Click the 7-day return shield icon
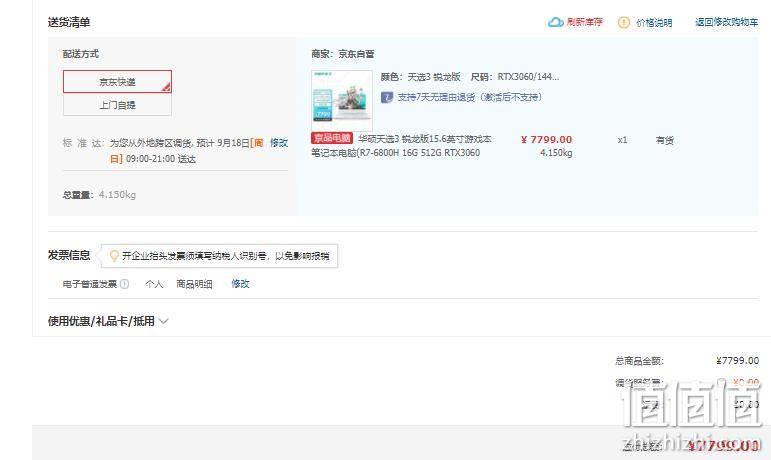 tap(386, 97)
